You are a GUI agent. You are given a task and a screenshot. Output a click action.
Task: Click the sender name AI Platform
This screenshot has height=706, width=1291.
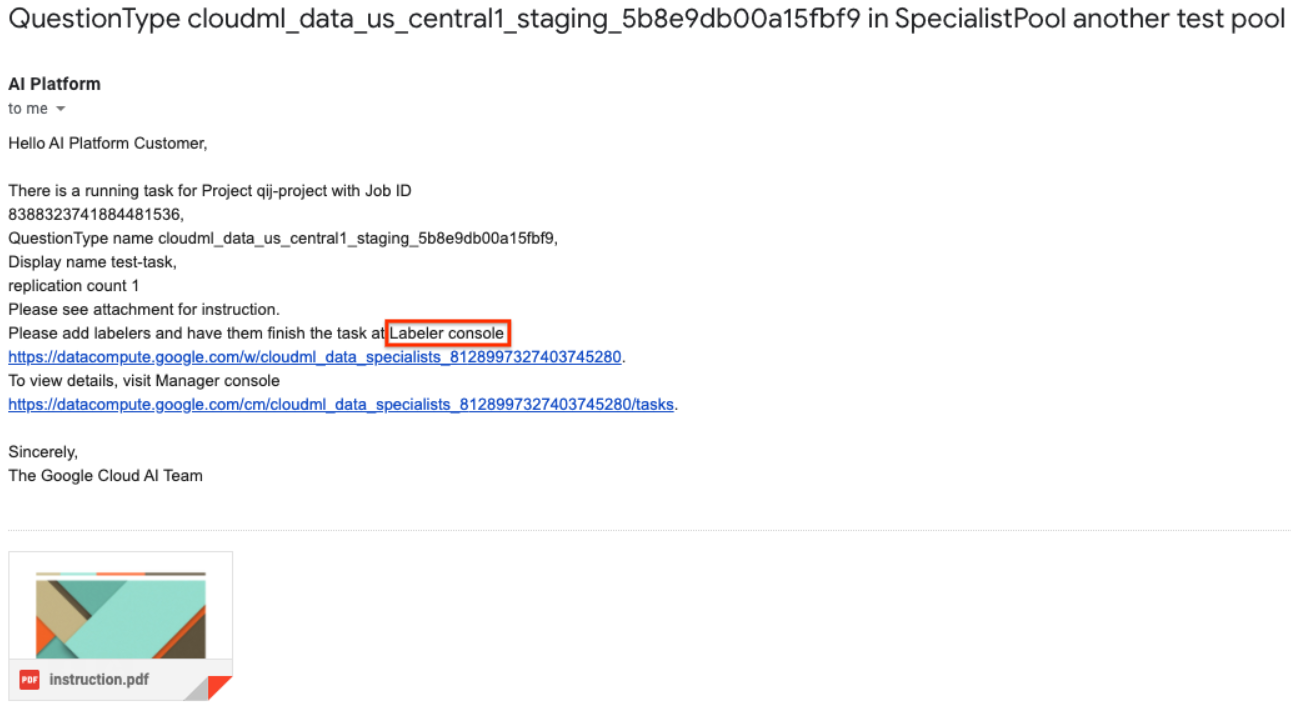pos(54,84)
